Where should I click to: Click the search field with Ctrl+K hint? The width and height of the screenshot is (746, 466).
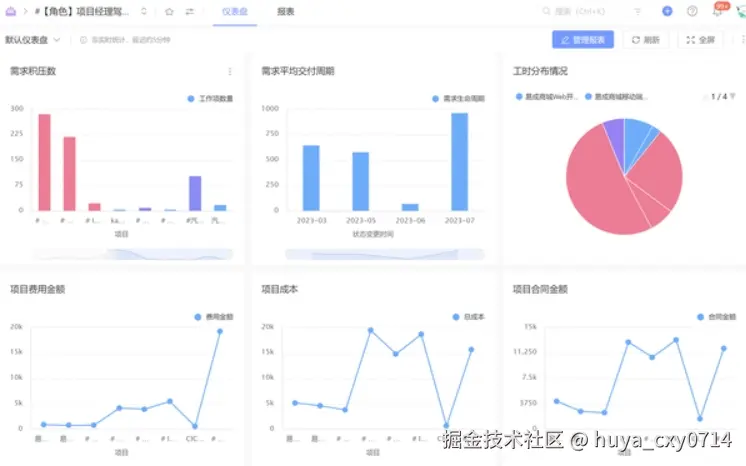[x=579, y=11]
